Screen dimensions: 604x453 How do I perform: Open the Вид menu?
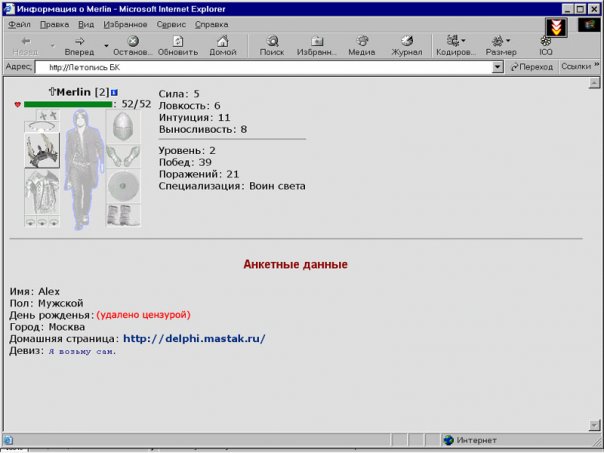point(86,24)
